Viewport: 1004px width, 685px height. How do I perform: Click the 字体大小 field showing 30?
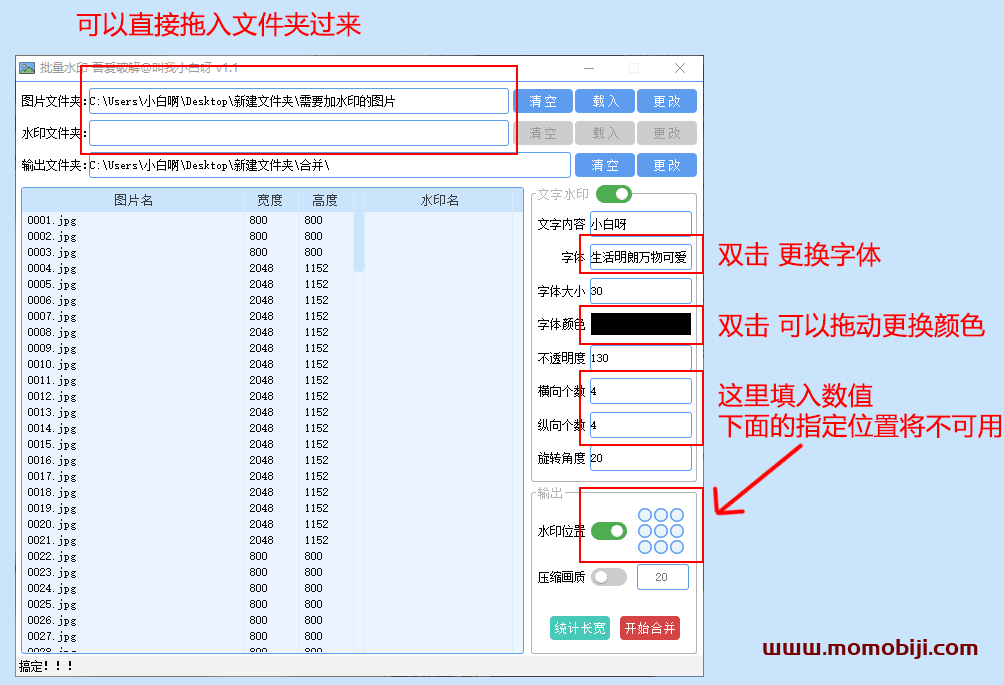(640, 291)
